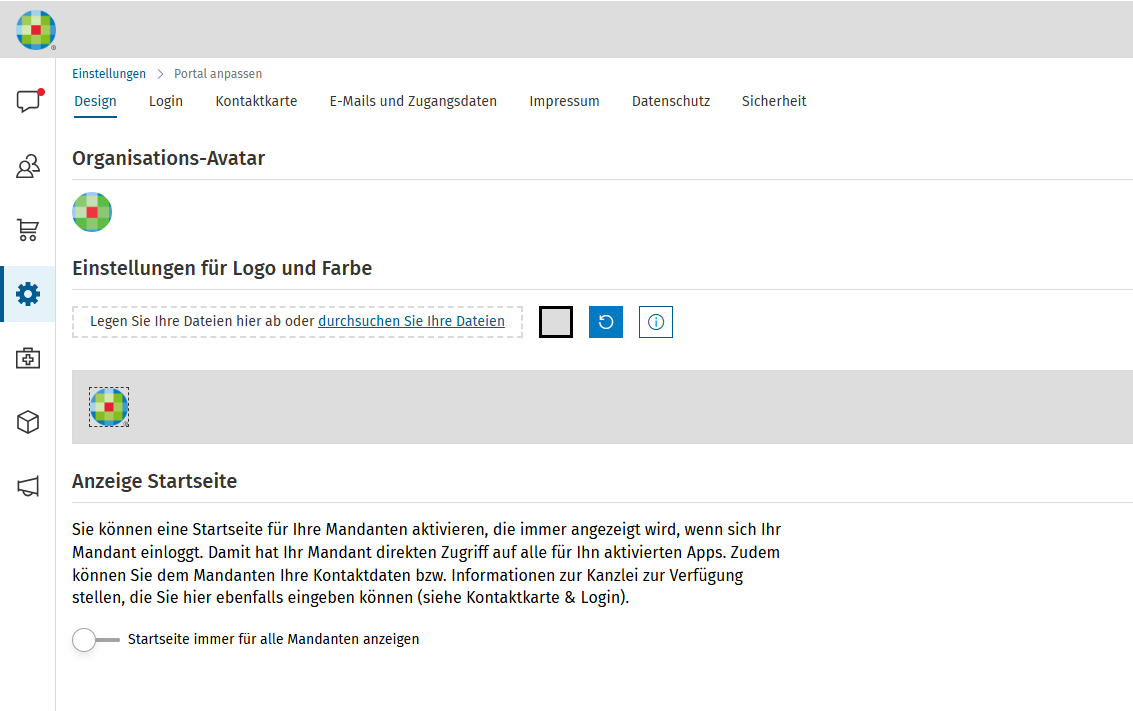Image resolution: width=1133 pixels, height=711 pixels.
Task: Click the blue reset color button
Action: 606,322
